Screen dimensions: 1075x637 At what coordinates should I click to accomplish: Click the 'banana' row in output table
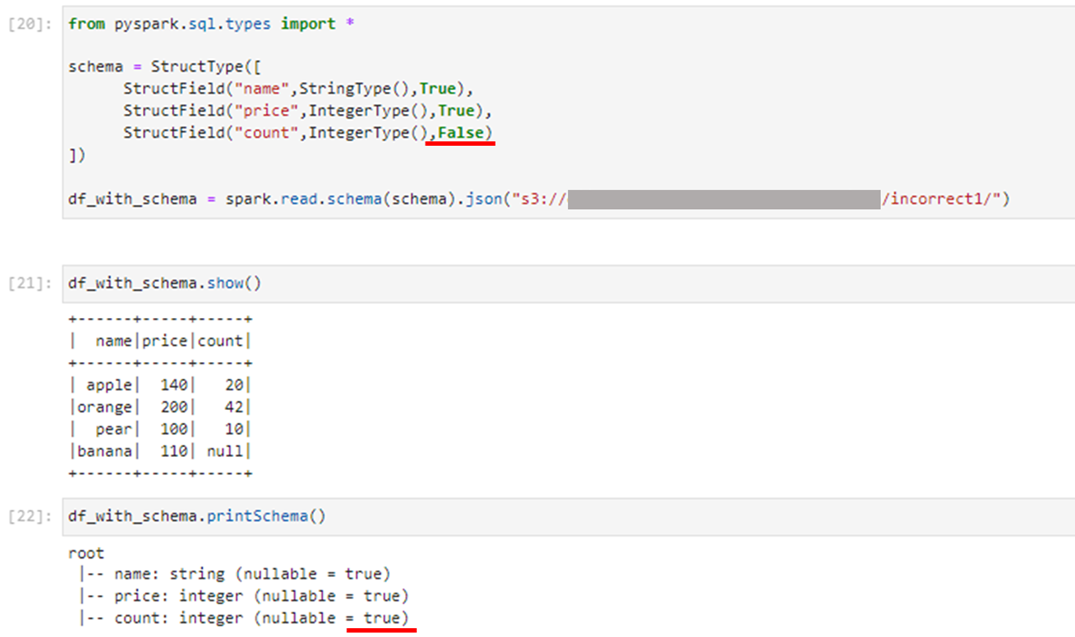[x=160, y=451]
